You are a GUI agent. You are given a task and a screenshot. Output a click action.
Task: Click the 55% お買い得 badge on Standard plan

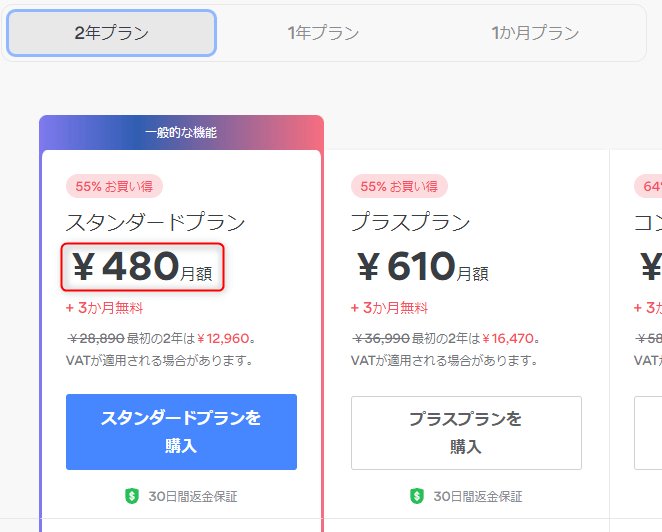click(114, 186)
